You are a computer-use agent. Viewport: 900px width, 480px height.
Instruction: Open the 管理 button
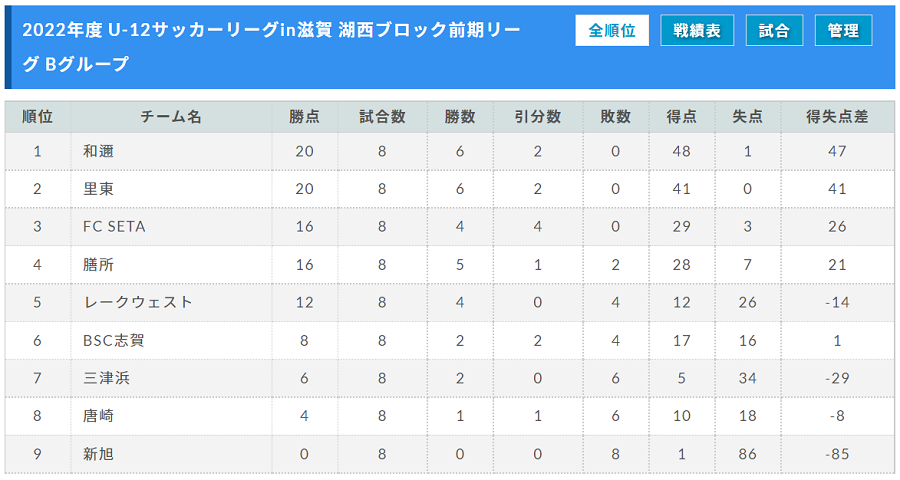843,30
